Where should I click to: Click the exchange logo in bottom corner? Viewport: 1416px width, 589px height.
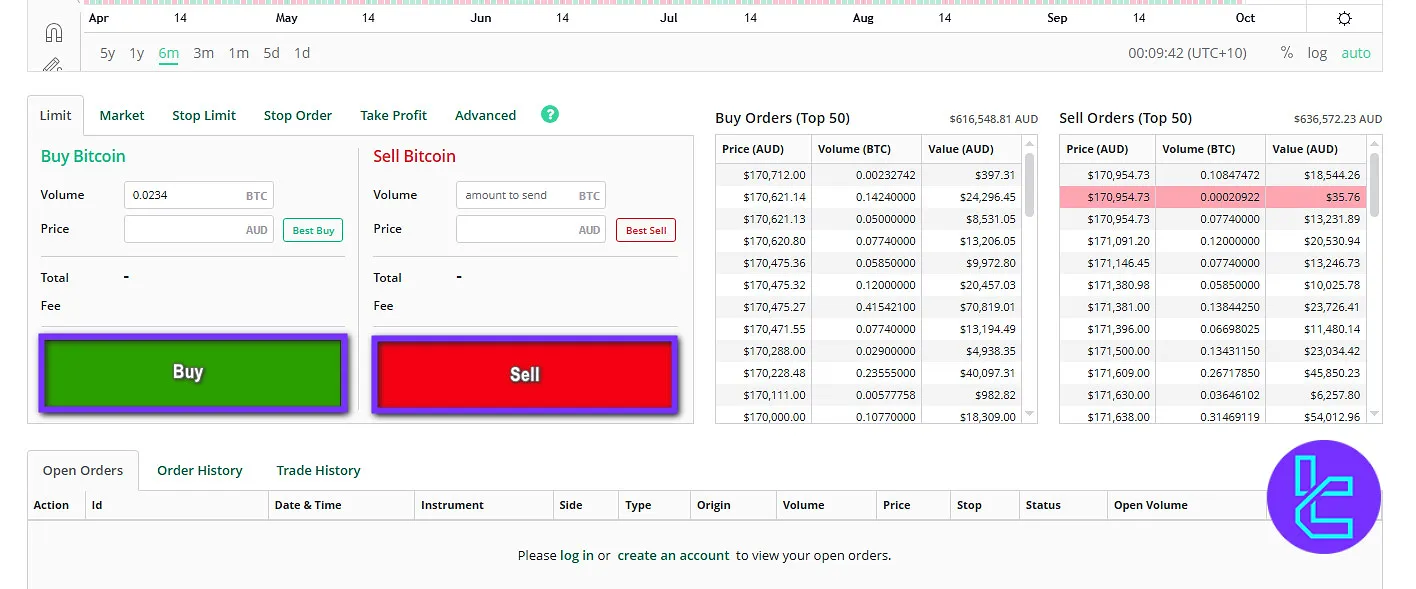(x=1323, y=497)
